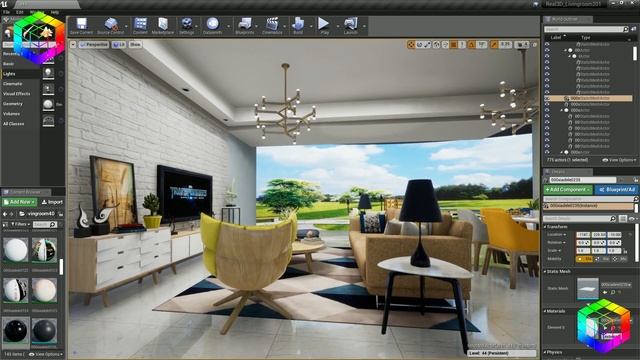Click the Build toolbar icon
The width and height of the screenshot is (640, 360).
(298, 26)
